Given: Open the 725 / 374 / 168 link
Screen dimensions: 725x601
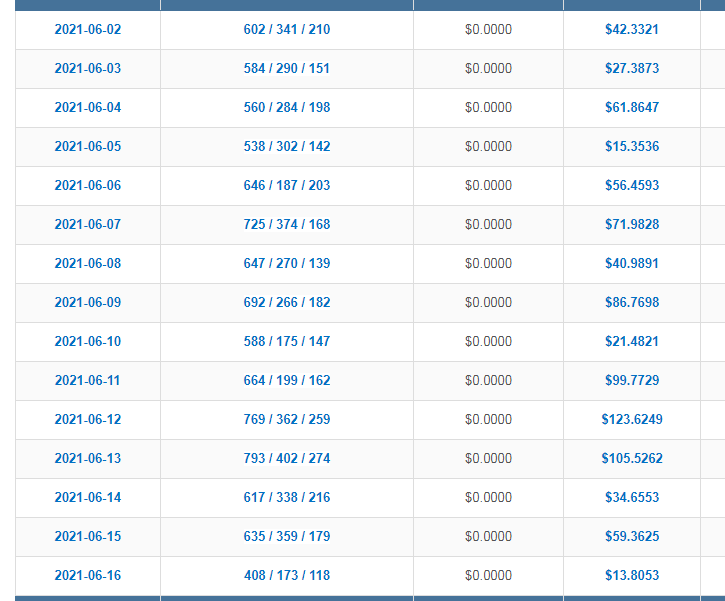Looking at the screenshot, I should tap(287, 225).
